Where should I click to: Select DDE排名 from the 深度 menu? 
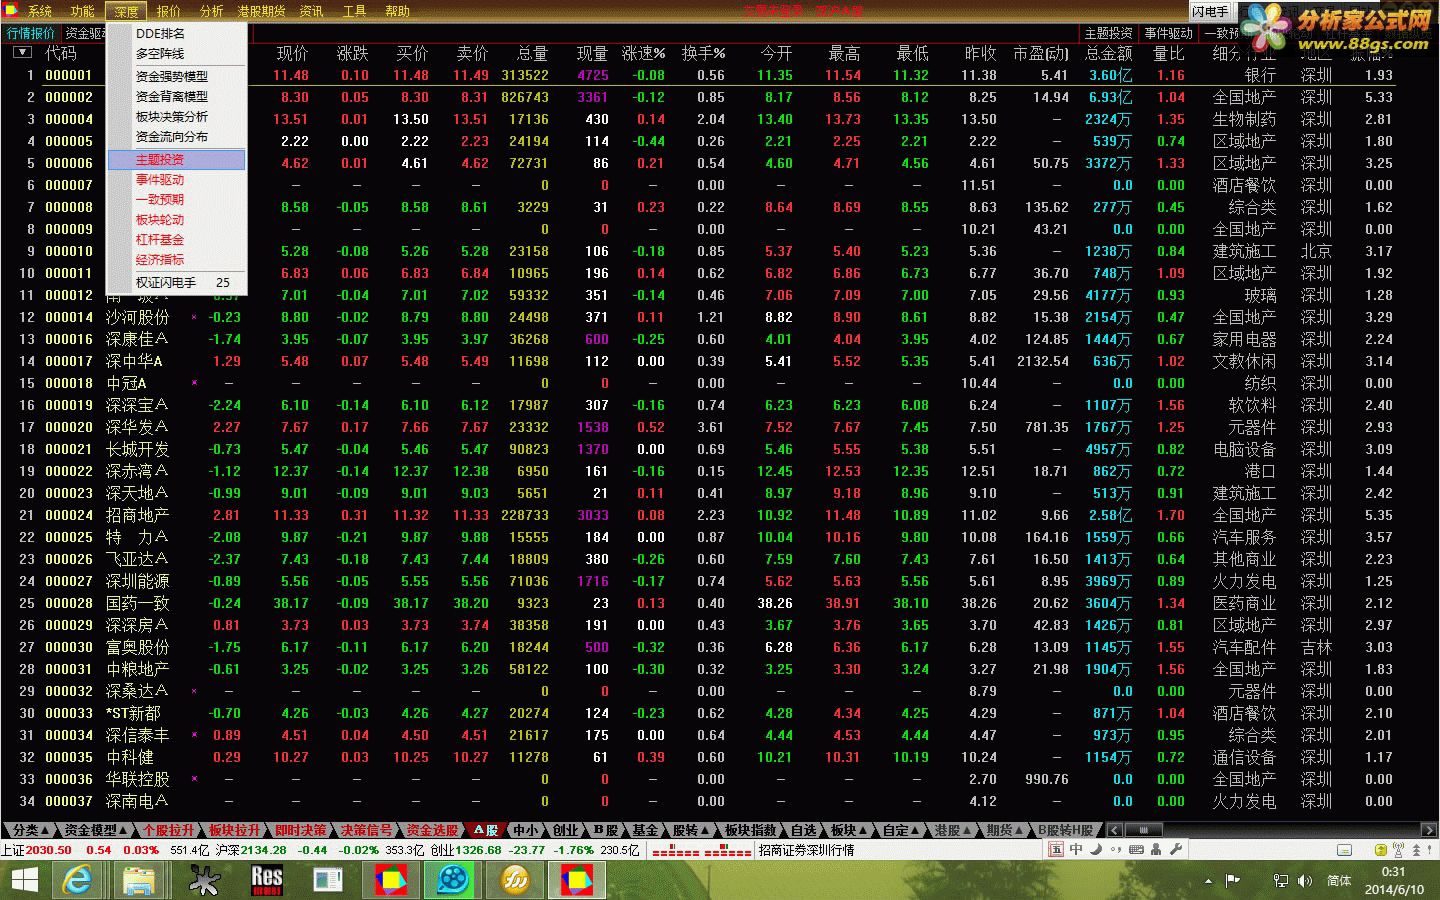tap(176, 33)
